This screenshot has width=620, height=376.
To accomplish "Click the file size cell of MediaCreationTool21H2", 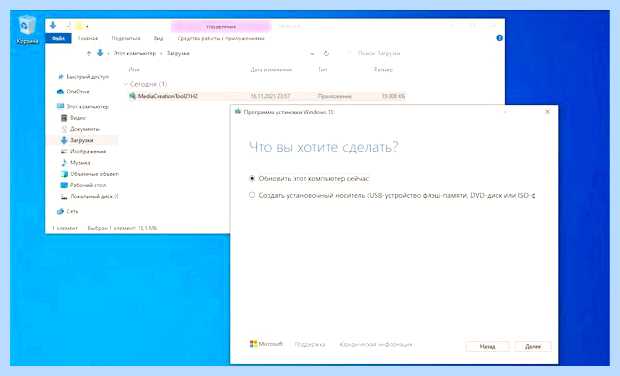I will coord(393,96).
